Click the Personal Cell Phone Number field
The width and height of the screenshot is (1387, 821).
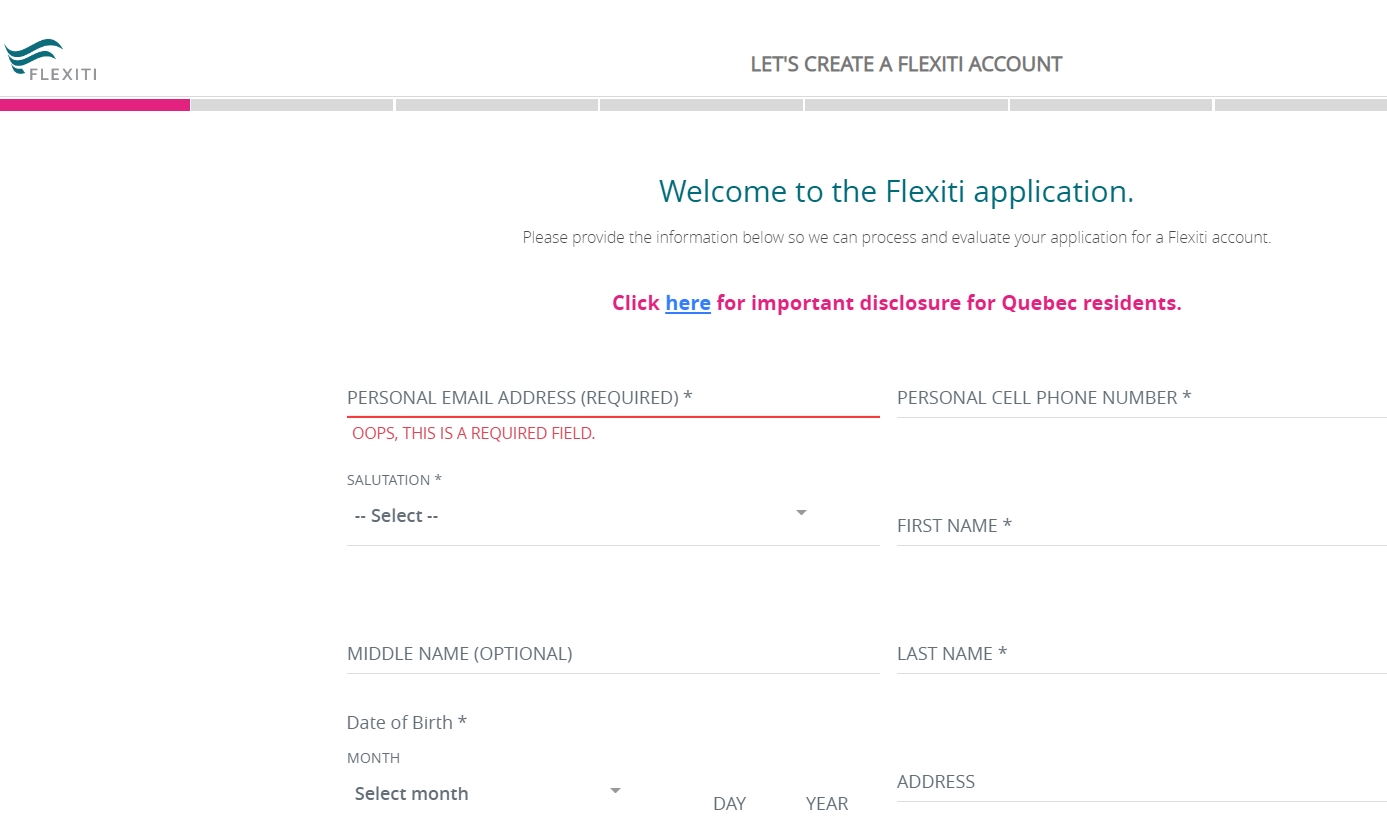coord(1142,398)
